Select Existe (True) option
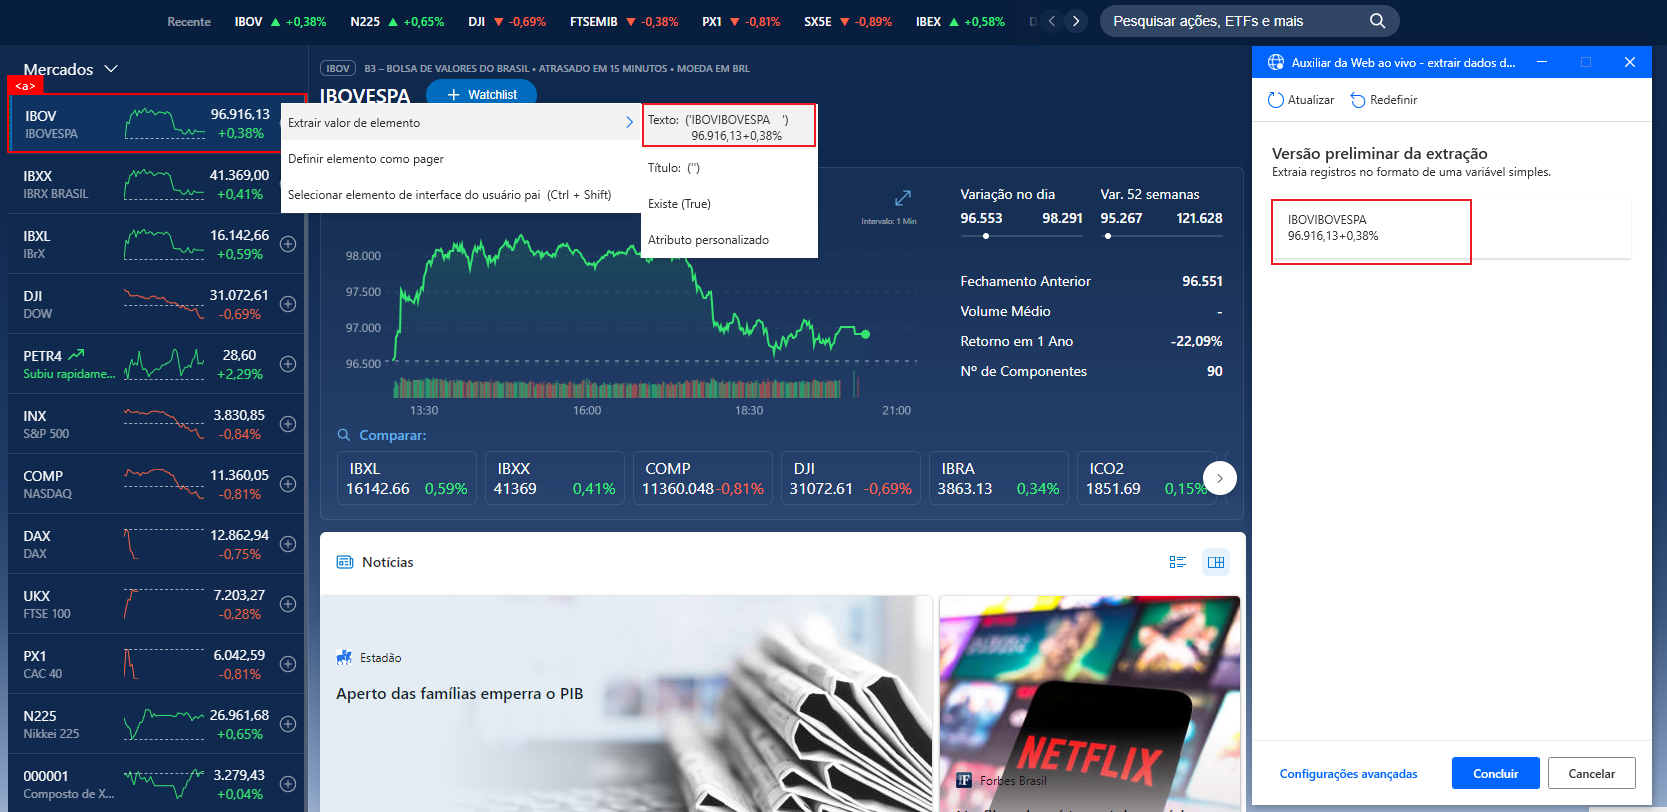Viewport: 1667px width, 812px height. click(729, 204)
